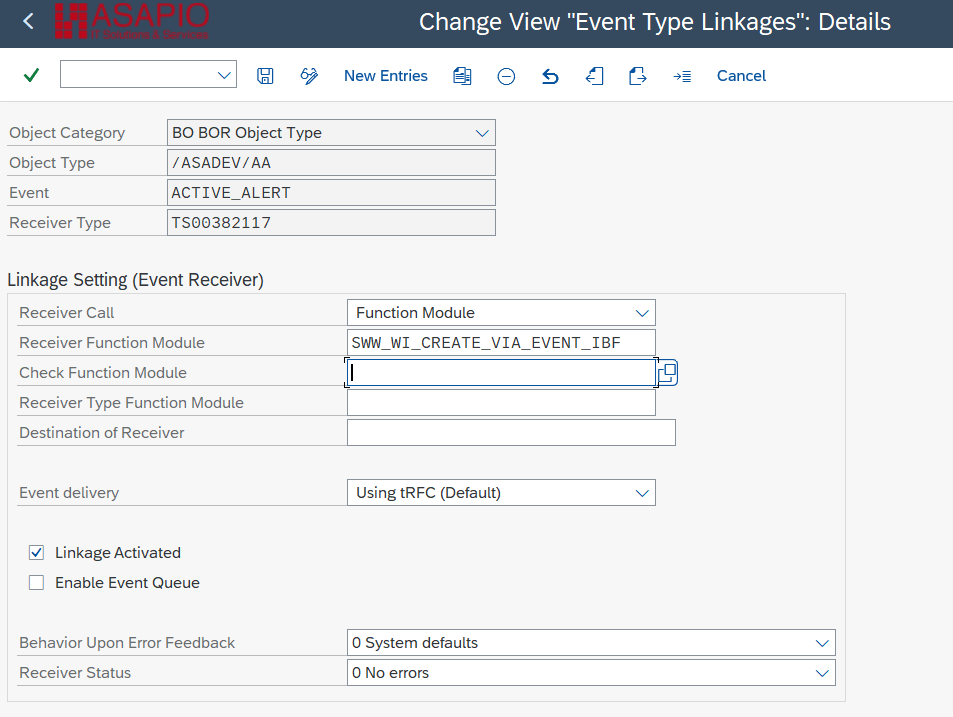953x717 pixels.
Task: Open the Receiver Call dropdown
Action: [x=642, y=313]
